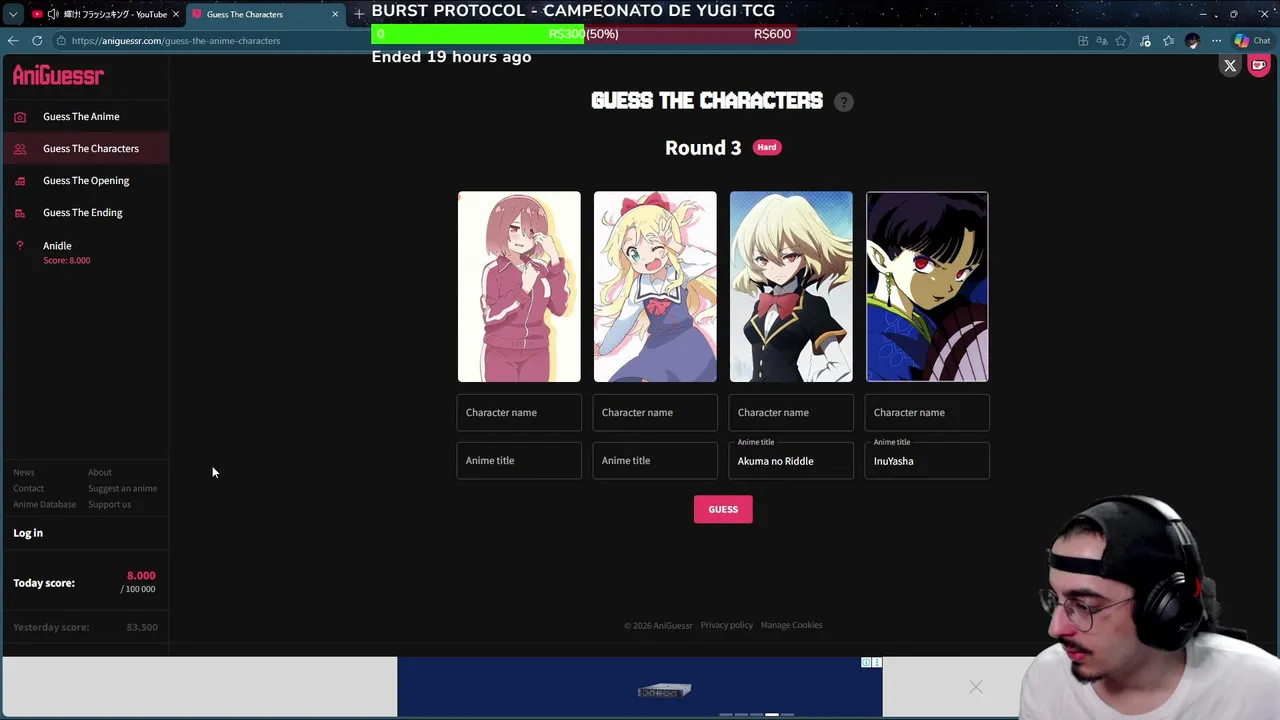Click the Hard difficulty badge
Screen dimensions: 1280x720
(767, 147)
